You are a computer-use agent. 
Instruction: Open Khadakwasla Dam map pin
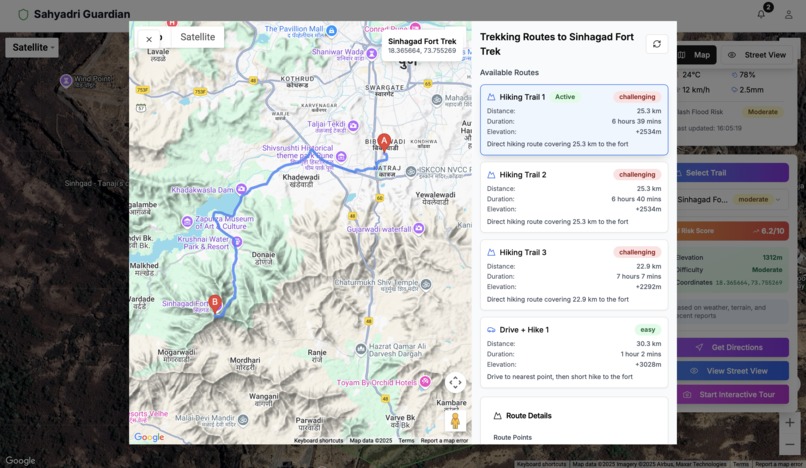pyautogui.click(x=241, y=189)
